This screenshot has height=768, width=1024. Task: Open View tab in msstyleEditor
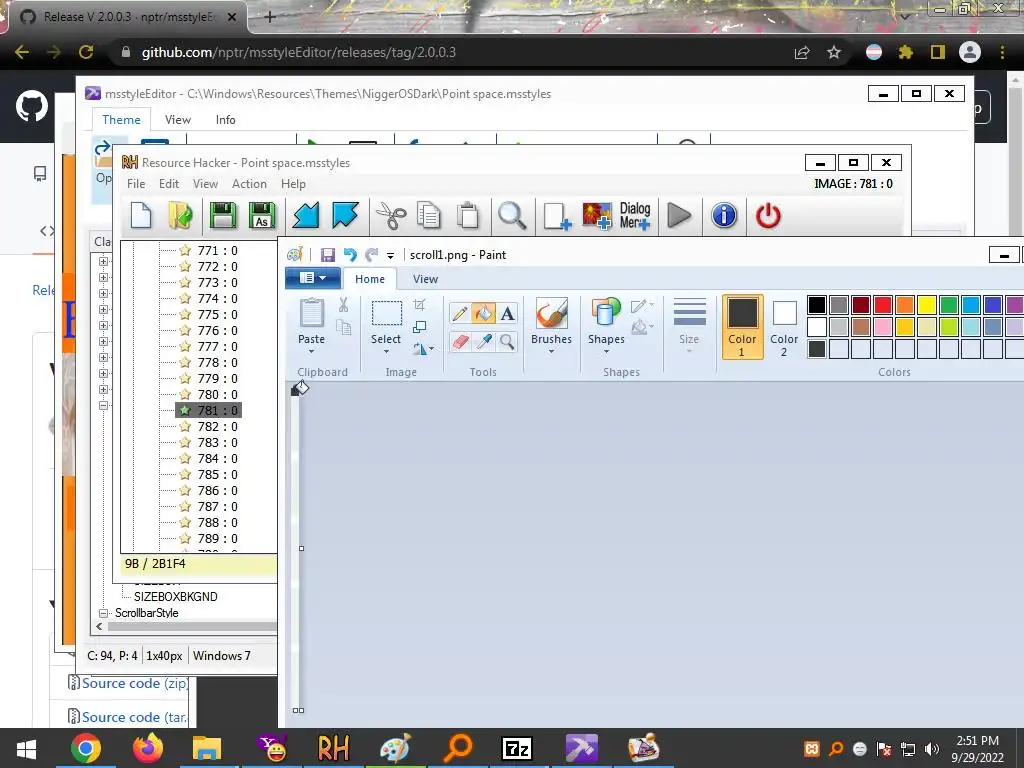(x=178, y=120)
